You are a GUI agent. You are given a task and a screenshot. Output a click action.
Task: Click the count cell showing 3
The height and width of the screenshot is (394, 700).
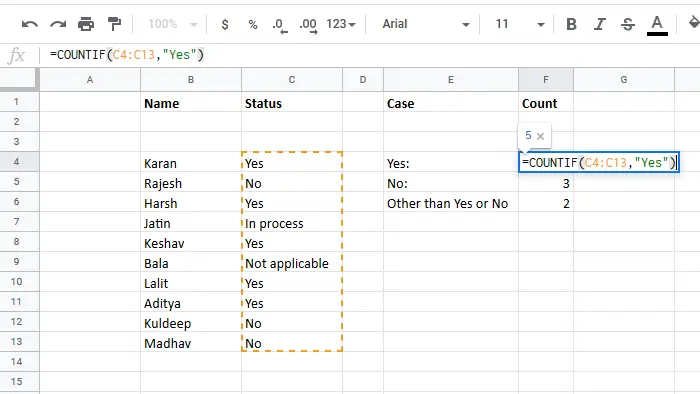click(x=546, y=183)
